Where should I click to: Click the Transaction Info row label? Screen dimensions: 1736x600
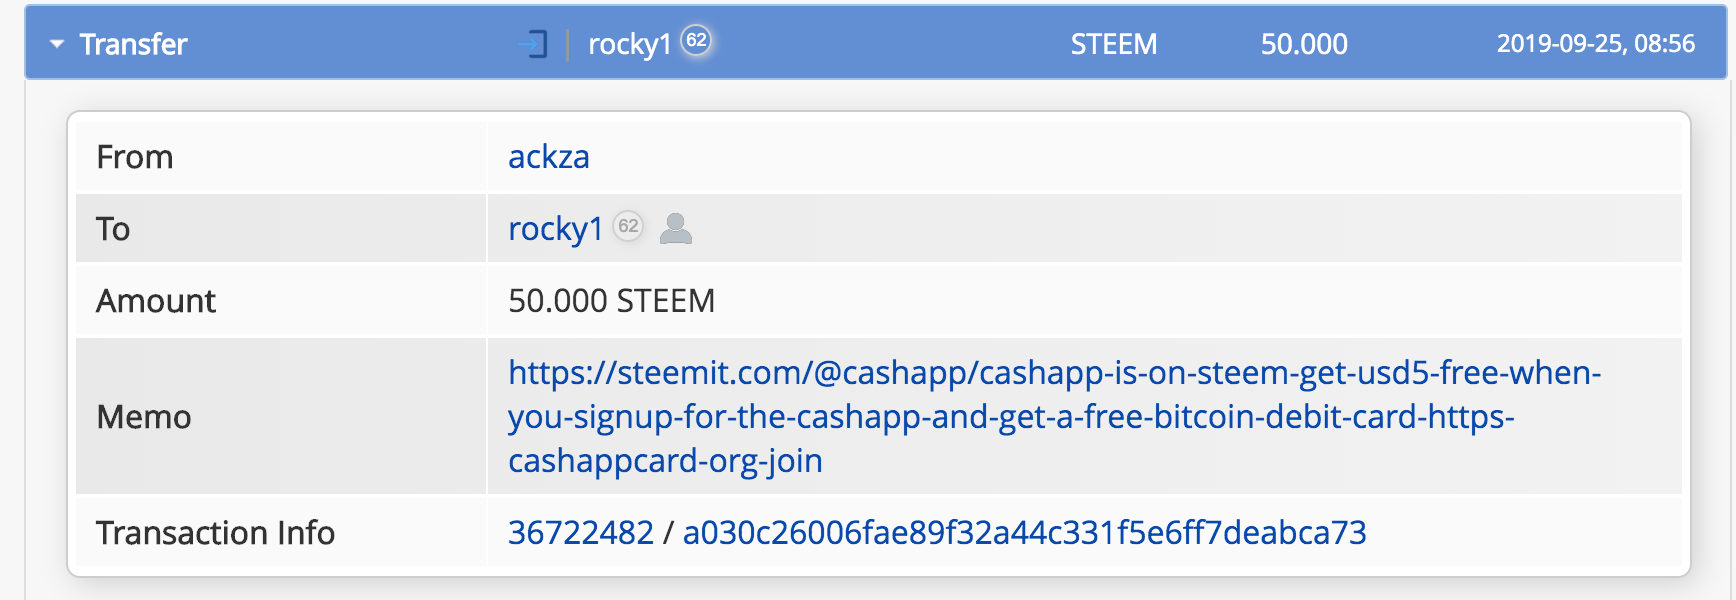(215, 533)
